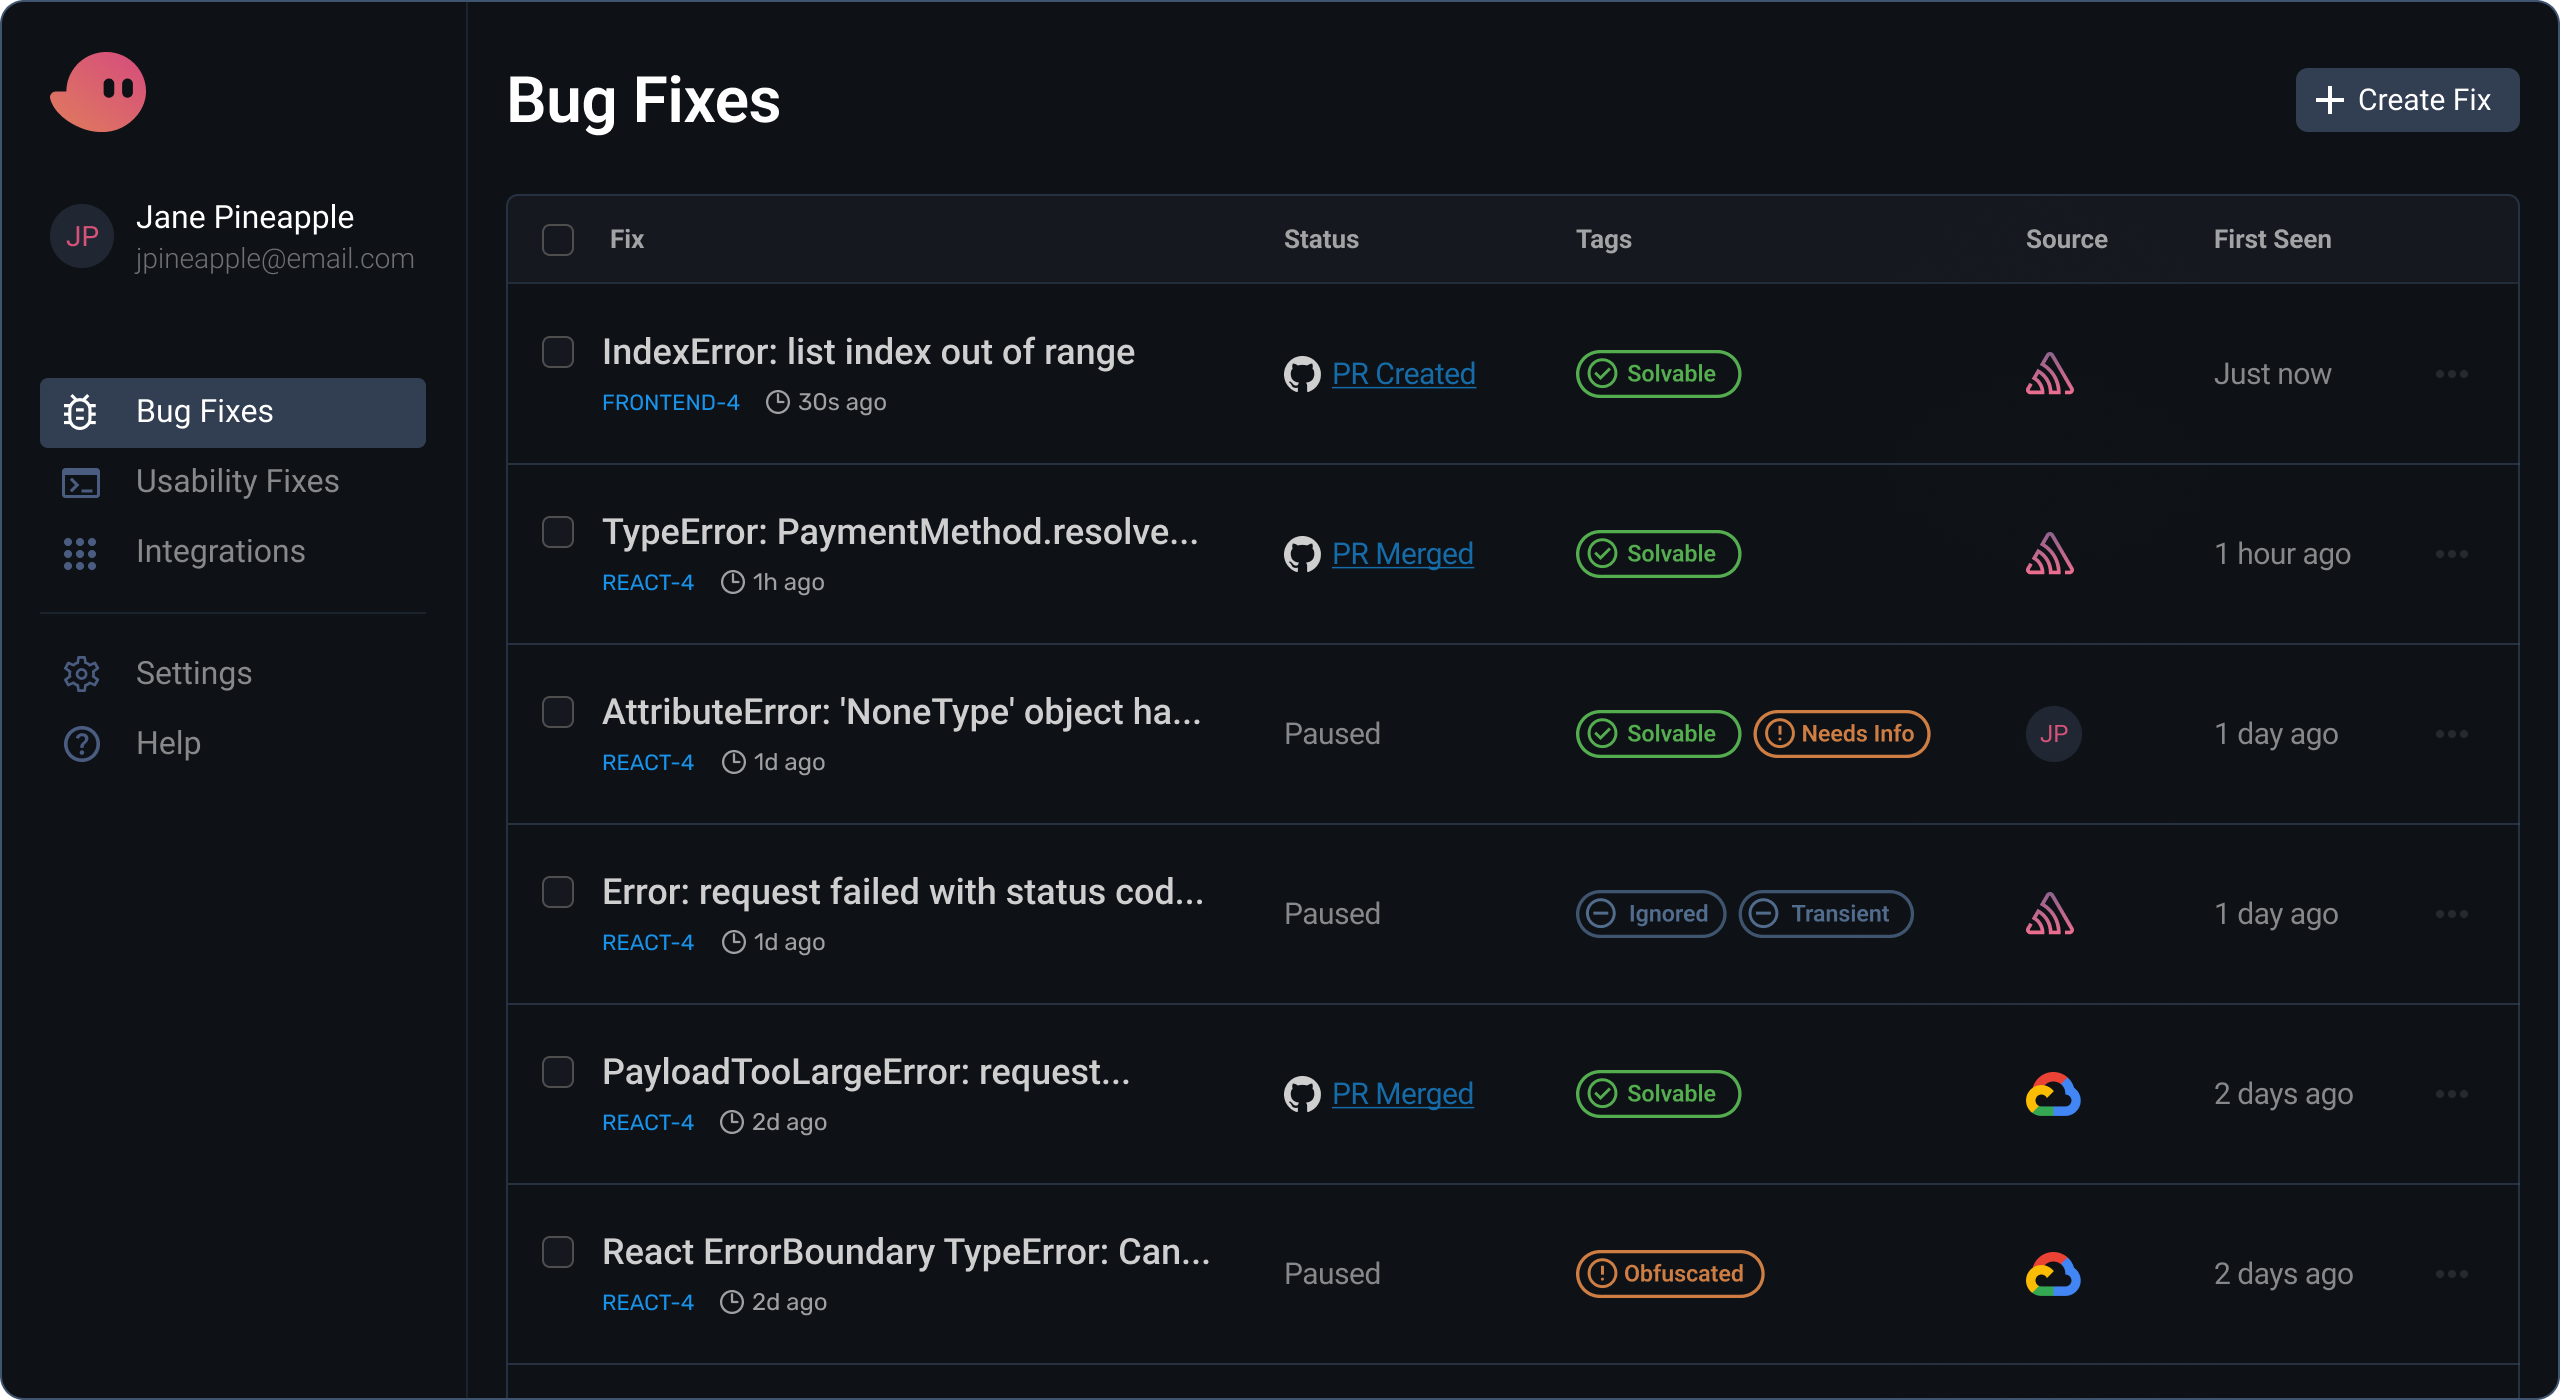Image resolution: width=2560 pixels, height=1400 pixels.
Task: Click the pink ghost app logo
Action: 99,92
